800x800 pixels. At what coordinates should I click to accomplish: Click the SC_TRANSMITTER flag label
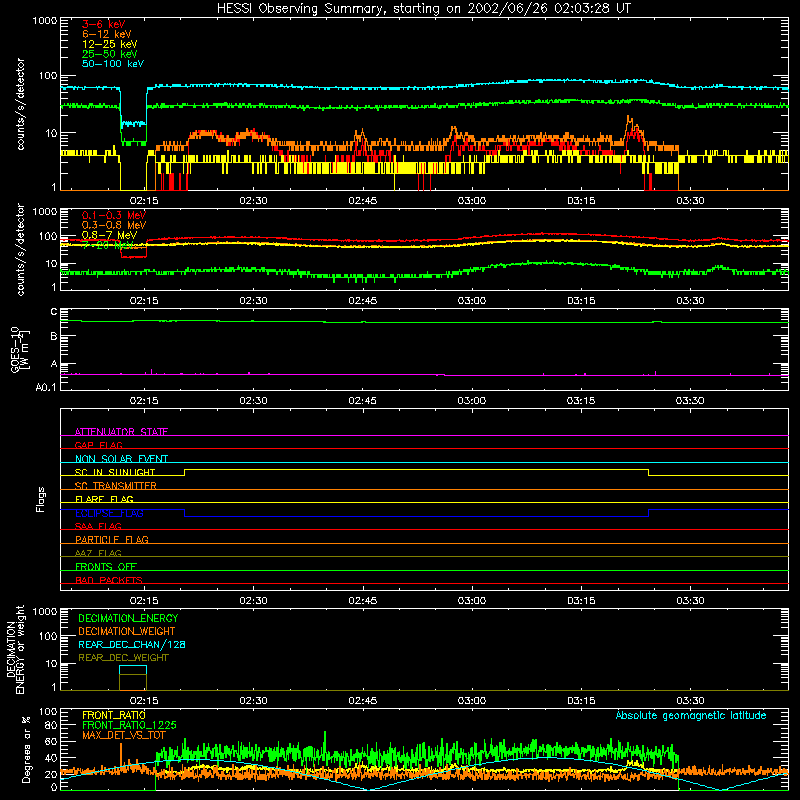coord(115,485)
